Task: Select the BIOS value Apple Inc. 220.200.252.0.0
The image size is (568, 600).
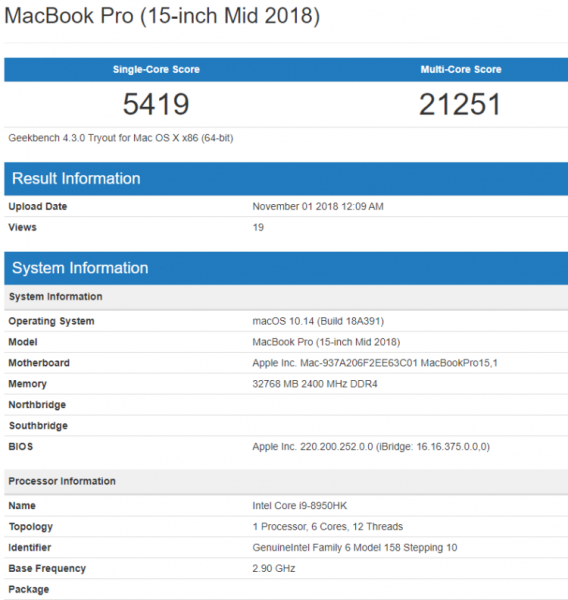Action: click(371, 447)
